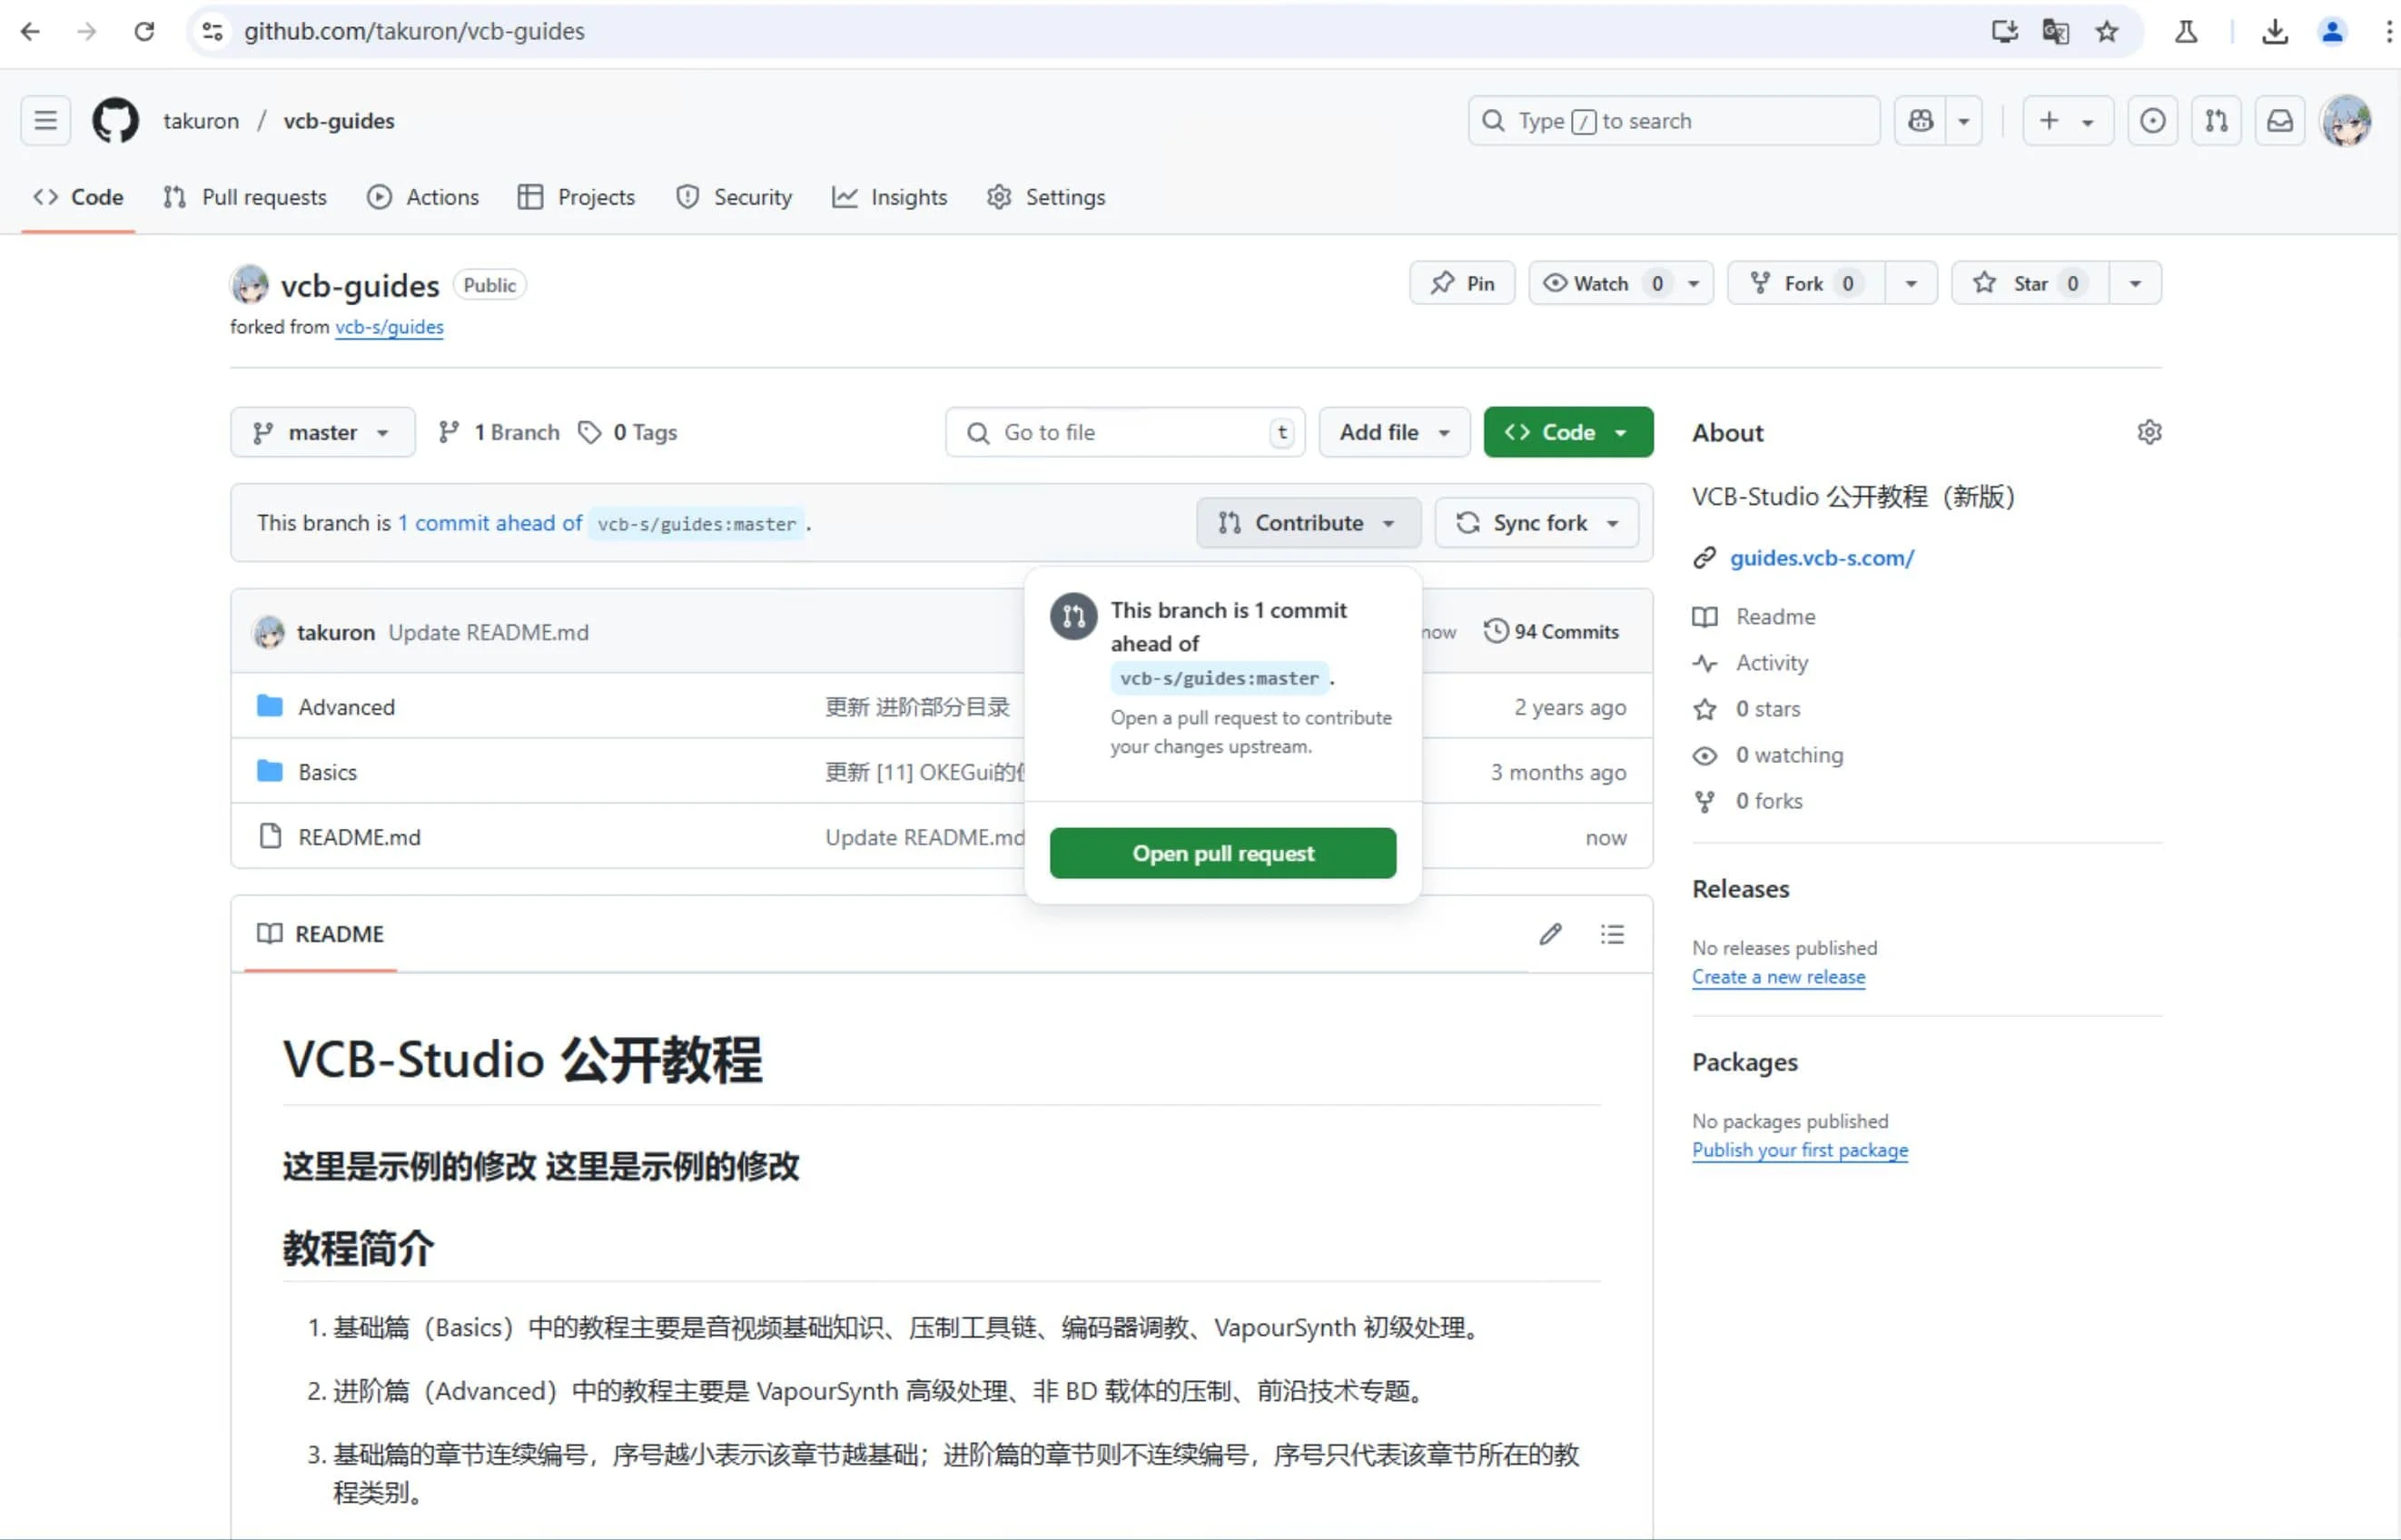Edit About settings gear icon

click(x=2149, y=432)
